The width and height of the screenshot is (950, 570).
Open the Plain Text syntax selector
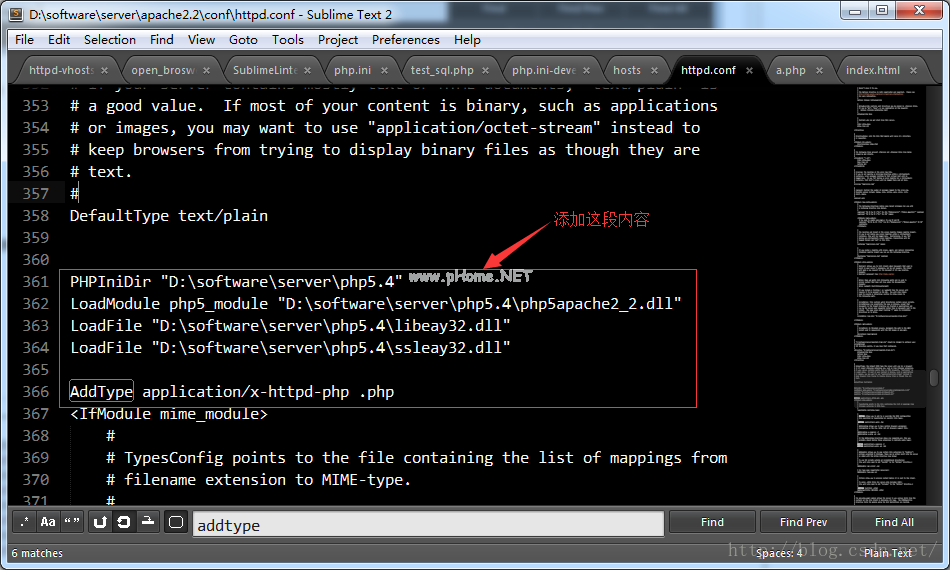(888, 553)
